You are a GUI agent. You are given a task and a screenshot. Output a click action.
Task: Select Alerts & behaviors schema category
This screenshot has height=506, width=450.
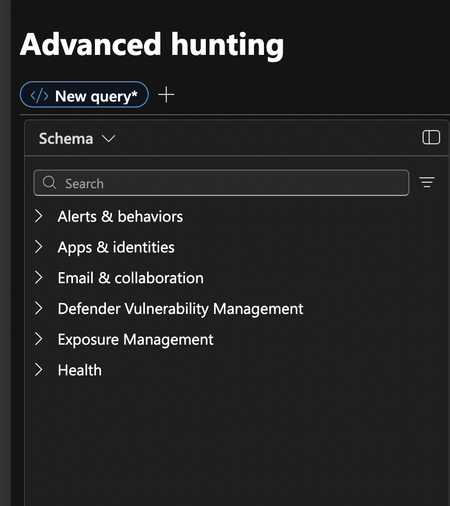120,217
